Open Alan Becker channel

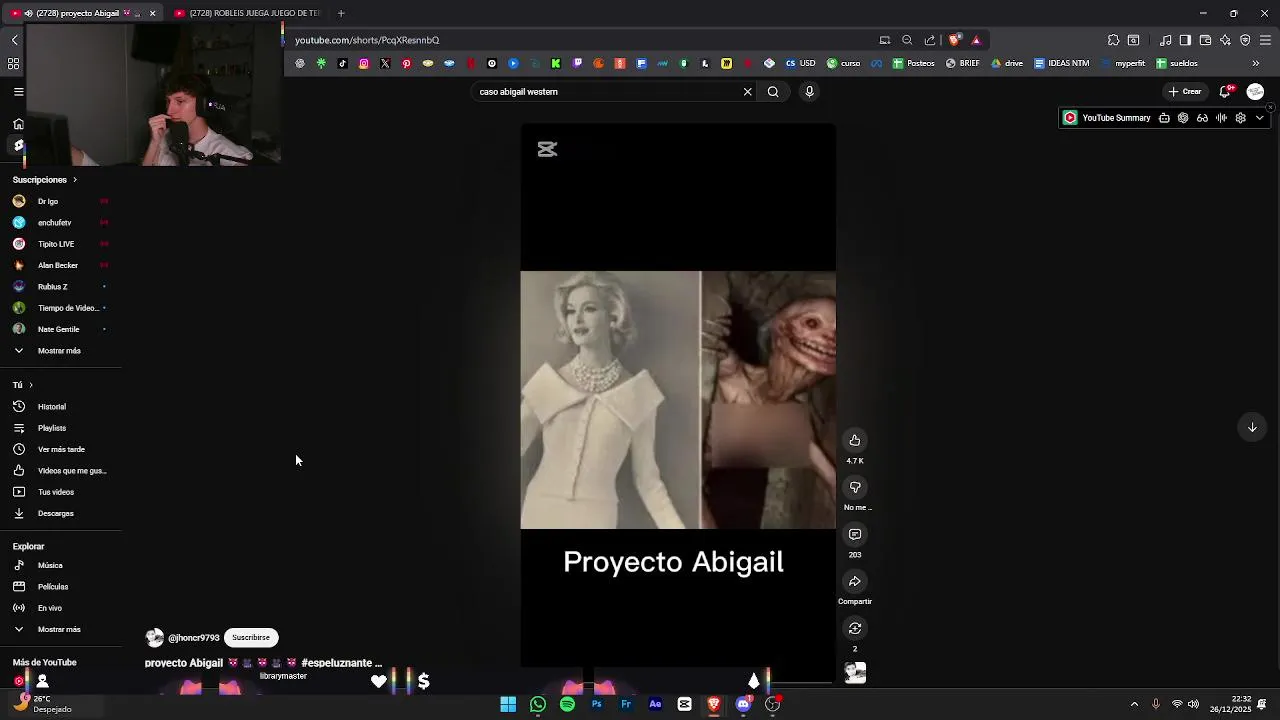pos(60,265)
